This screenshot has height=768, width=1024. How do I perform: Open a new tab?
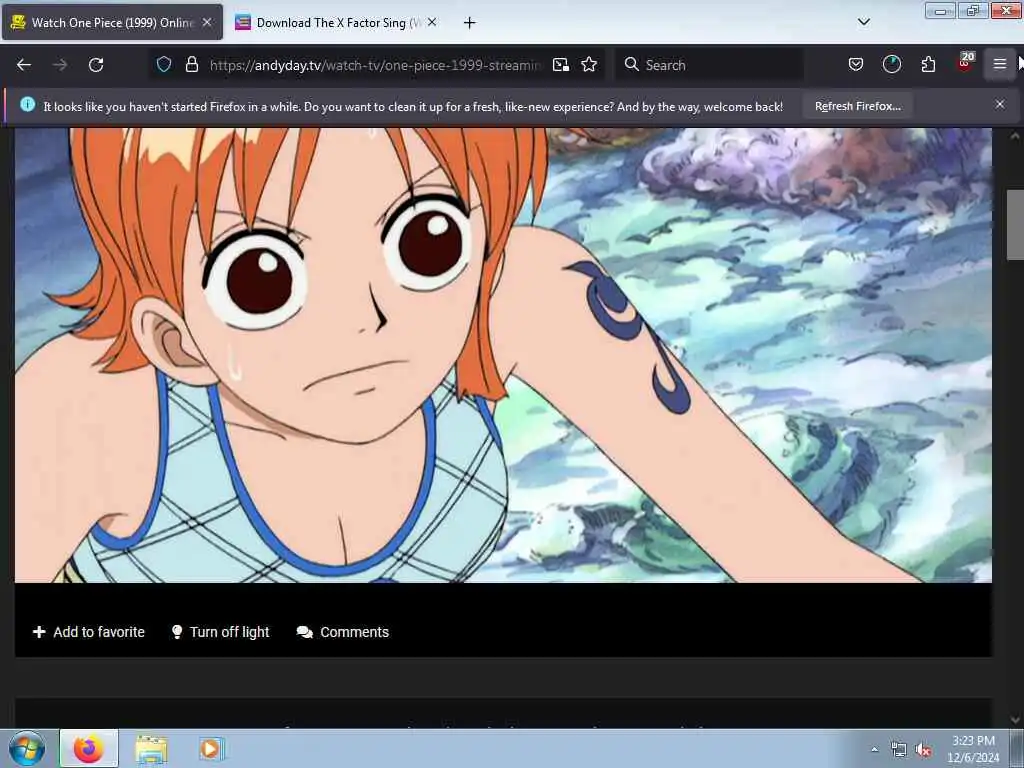pyautogui.click(x=470, y=23)
